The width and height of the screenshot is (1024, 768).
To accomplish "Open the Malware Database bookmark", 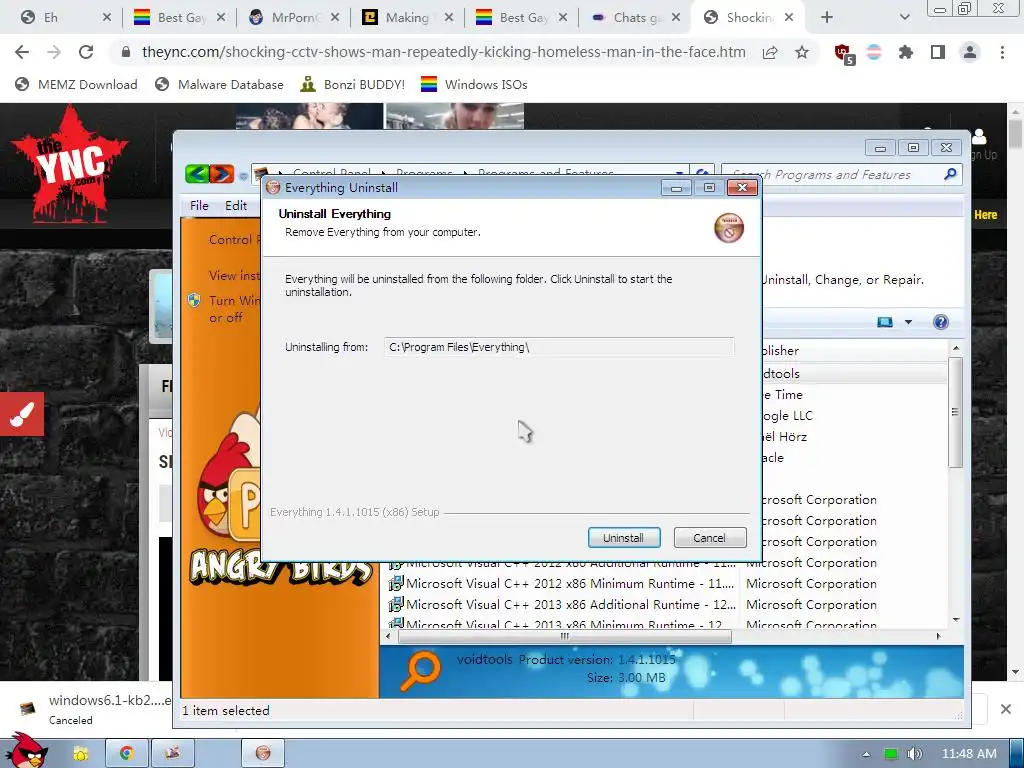I will [x=220, y=84].
